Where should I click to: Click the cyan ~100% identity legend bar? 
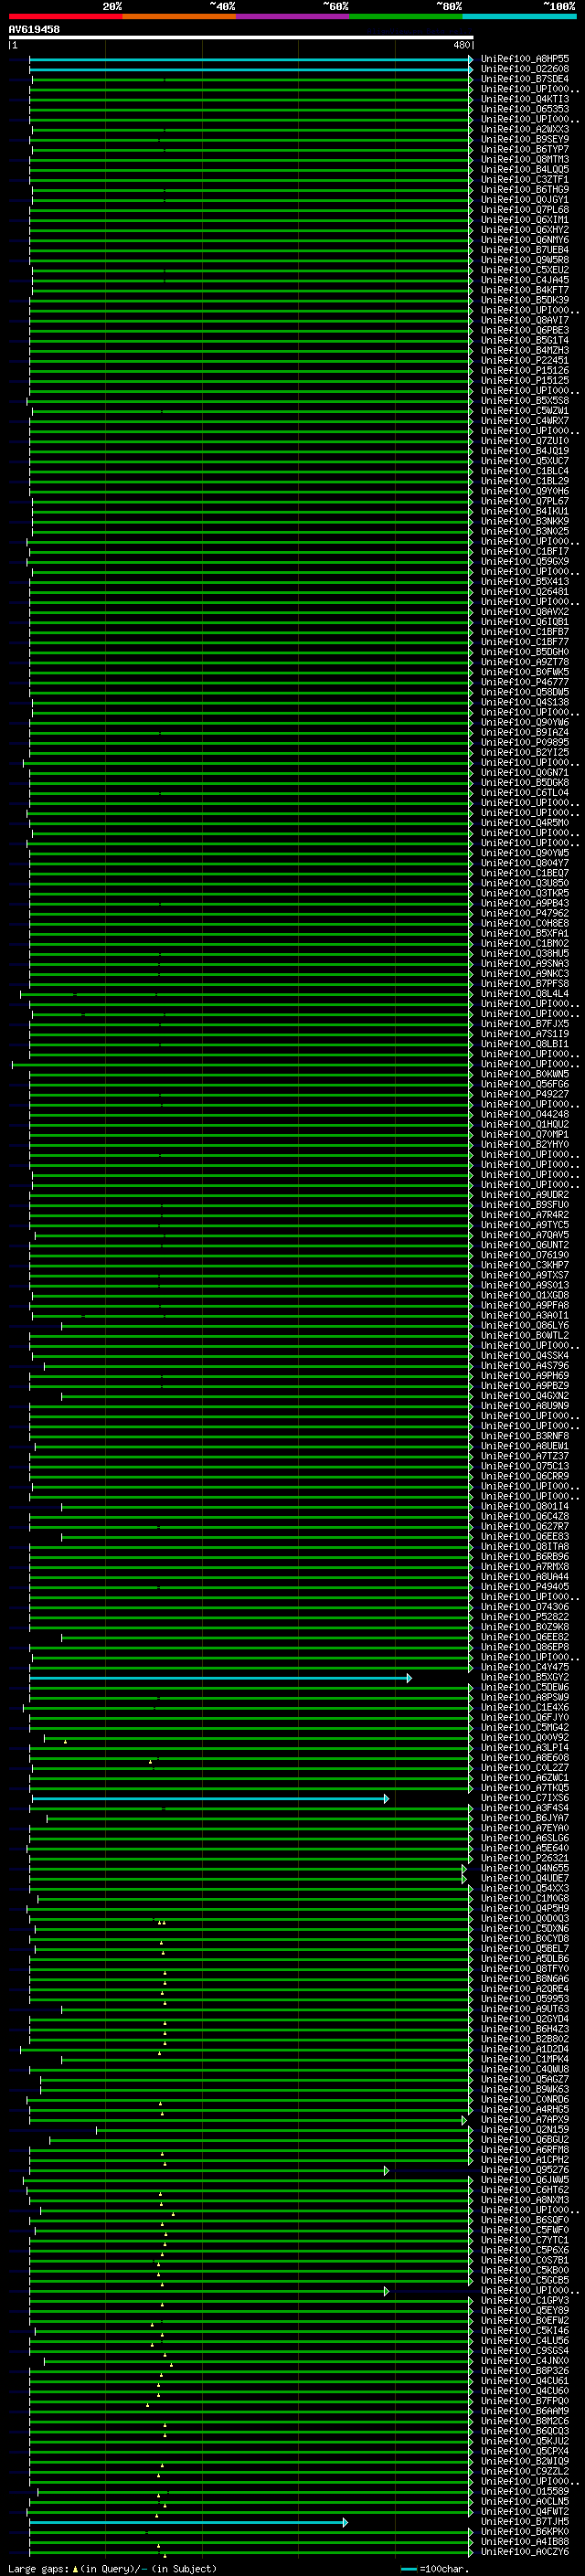[x=519, y=16]
